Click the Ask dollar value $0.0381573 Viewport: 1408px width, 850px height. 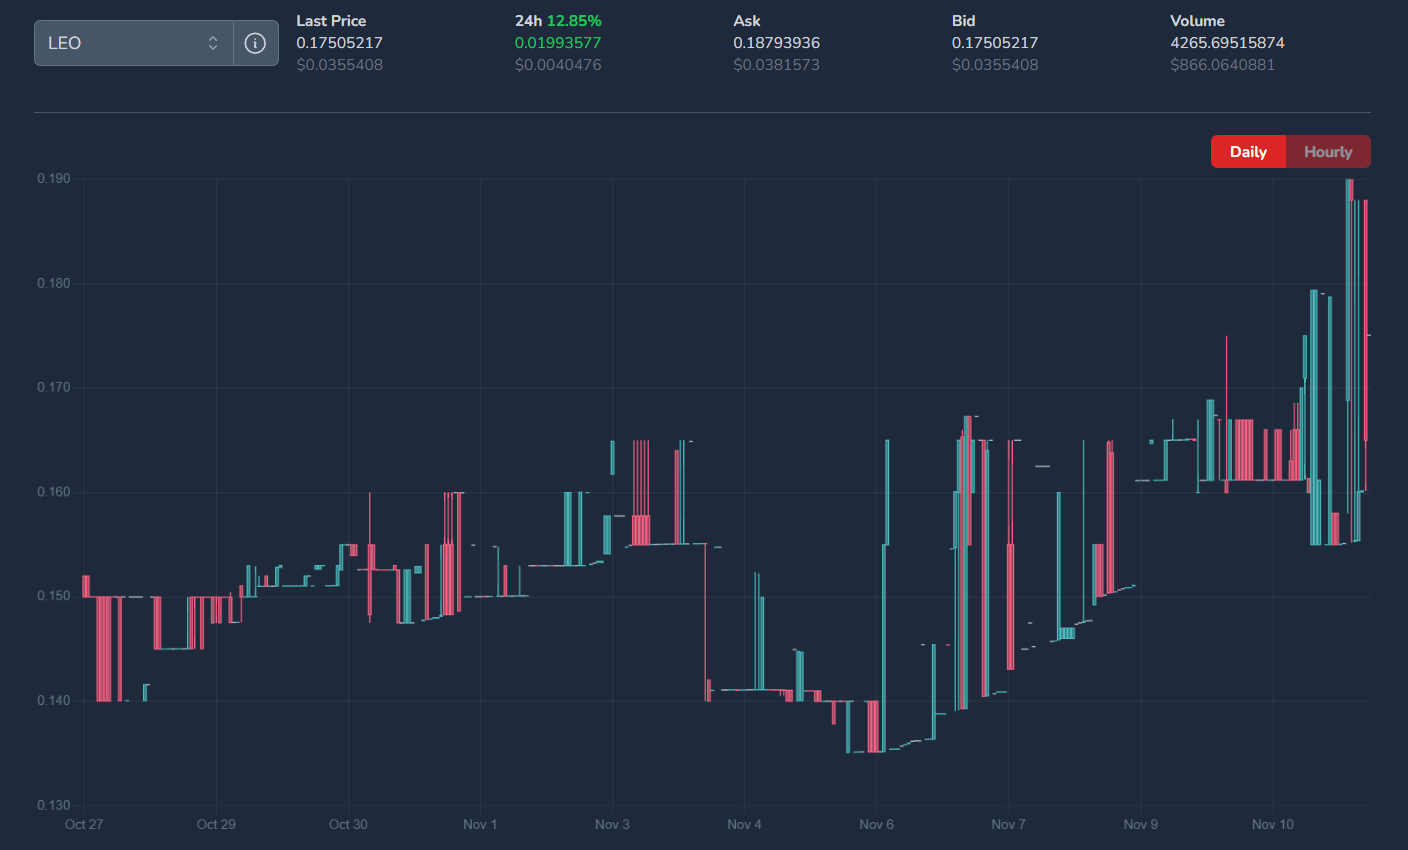[x=777, y=65]
